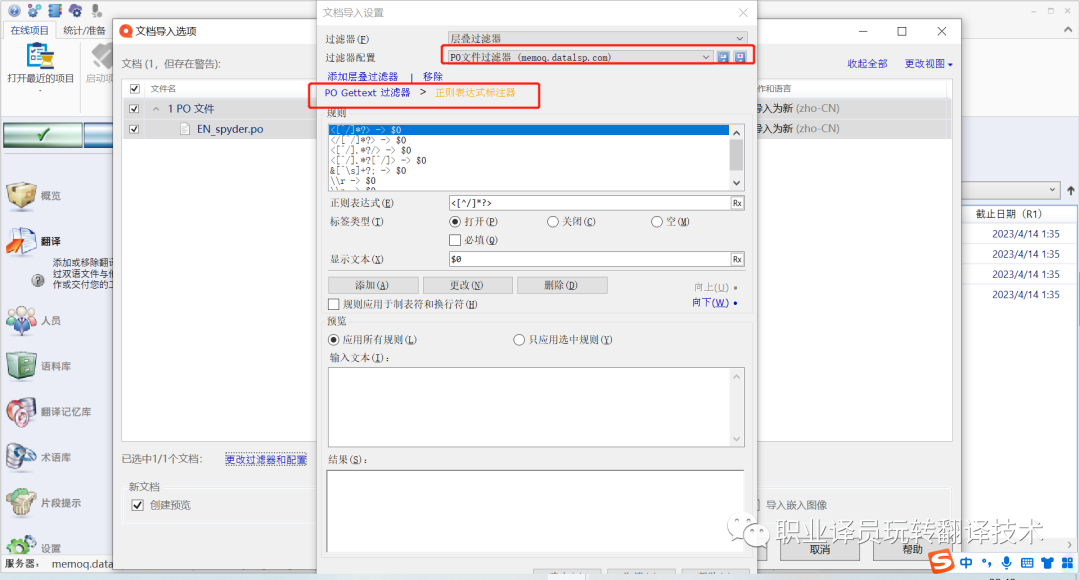Click the microphone dictation icon in quick toolbar
This screenshot has height=580, width=1080.
(x=96, y=10)
